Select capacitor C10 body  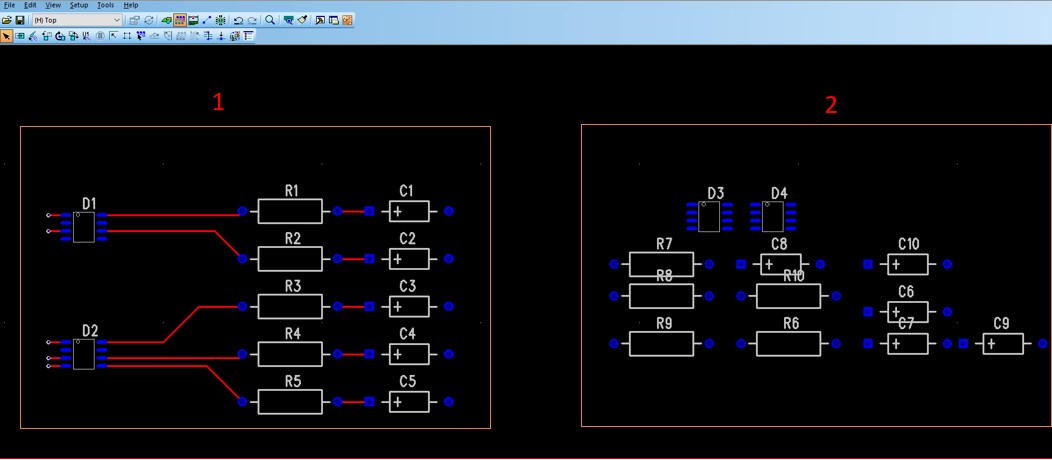click(x=908, y=264)
